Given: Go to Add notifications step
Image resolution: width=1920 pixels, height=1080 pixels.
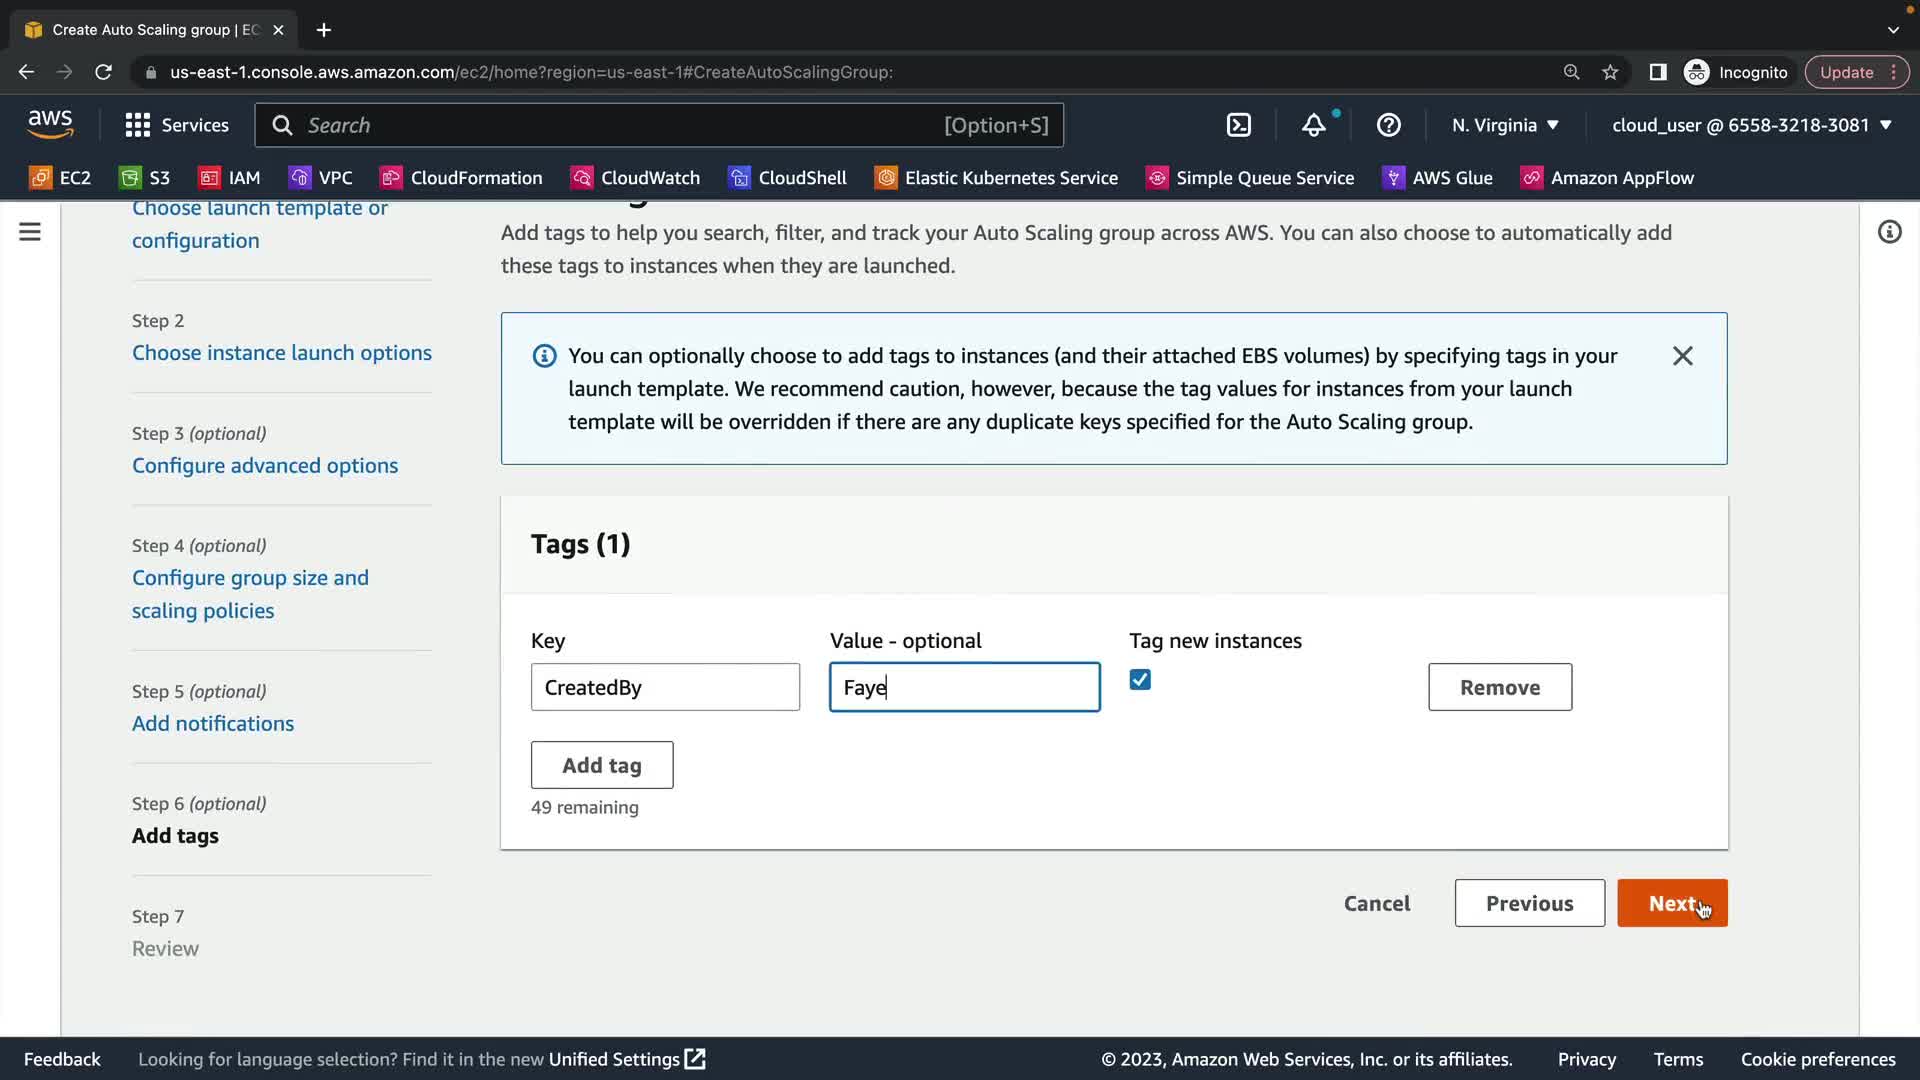Looking at the screenshot, I should point(213,724).
